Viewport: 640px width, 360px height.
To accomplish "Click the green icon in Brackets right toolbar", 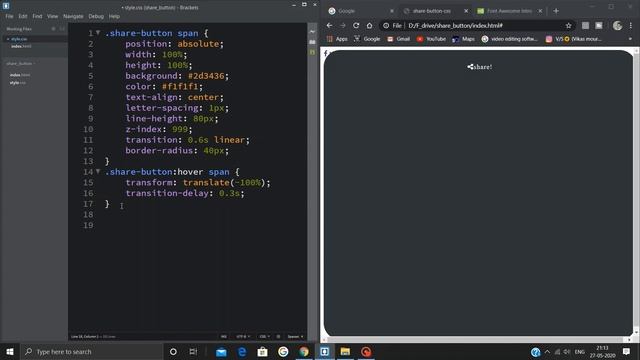I will click(312, 52).
